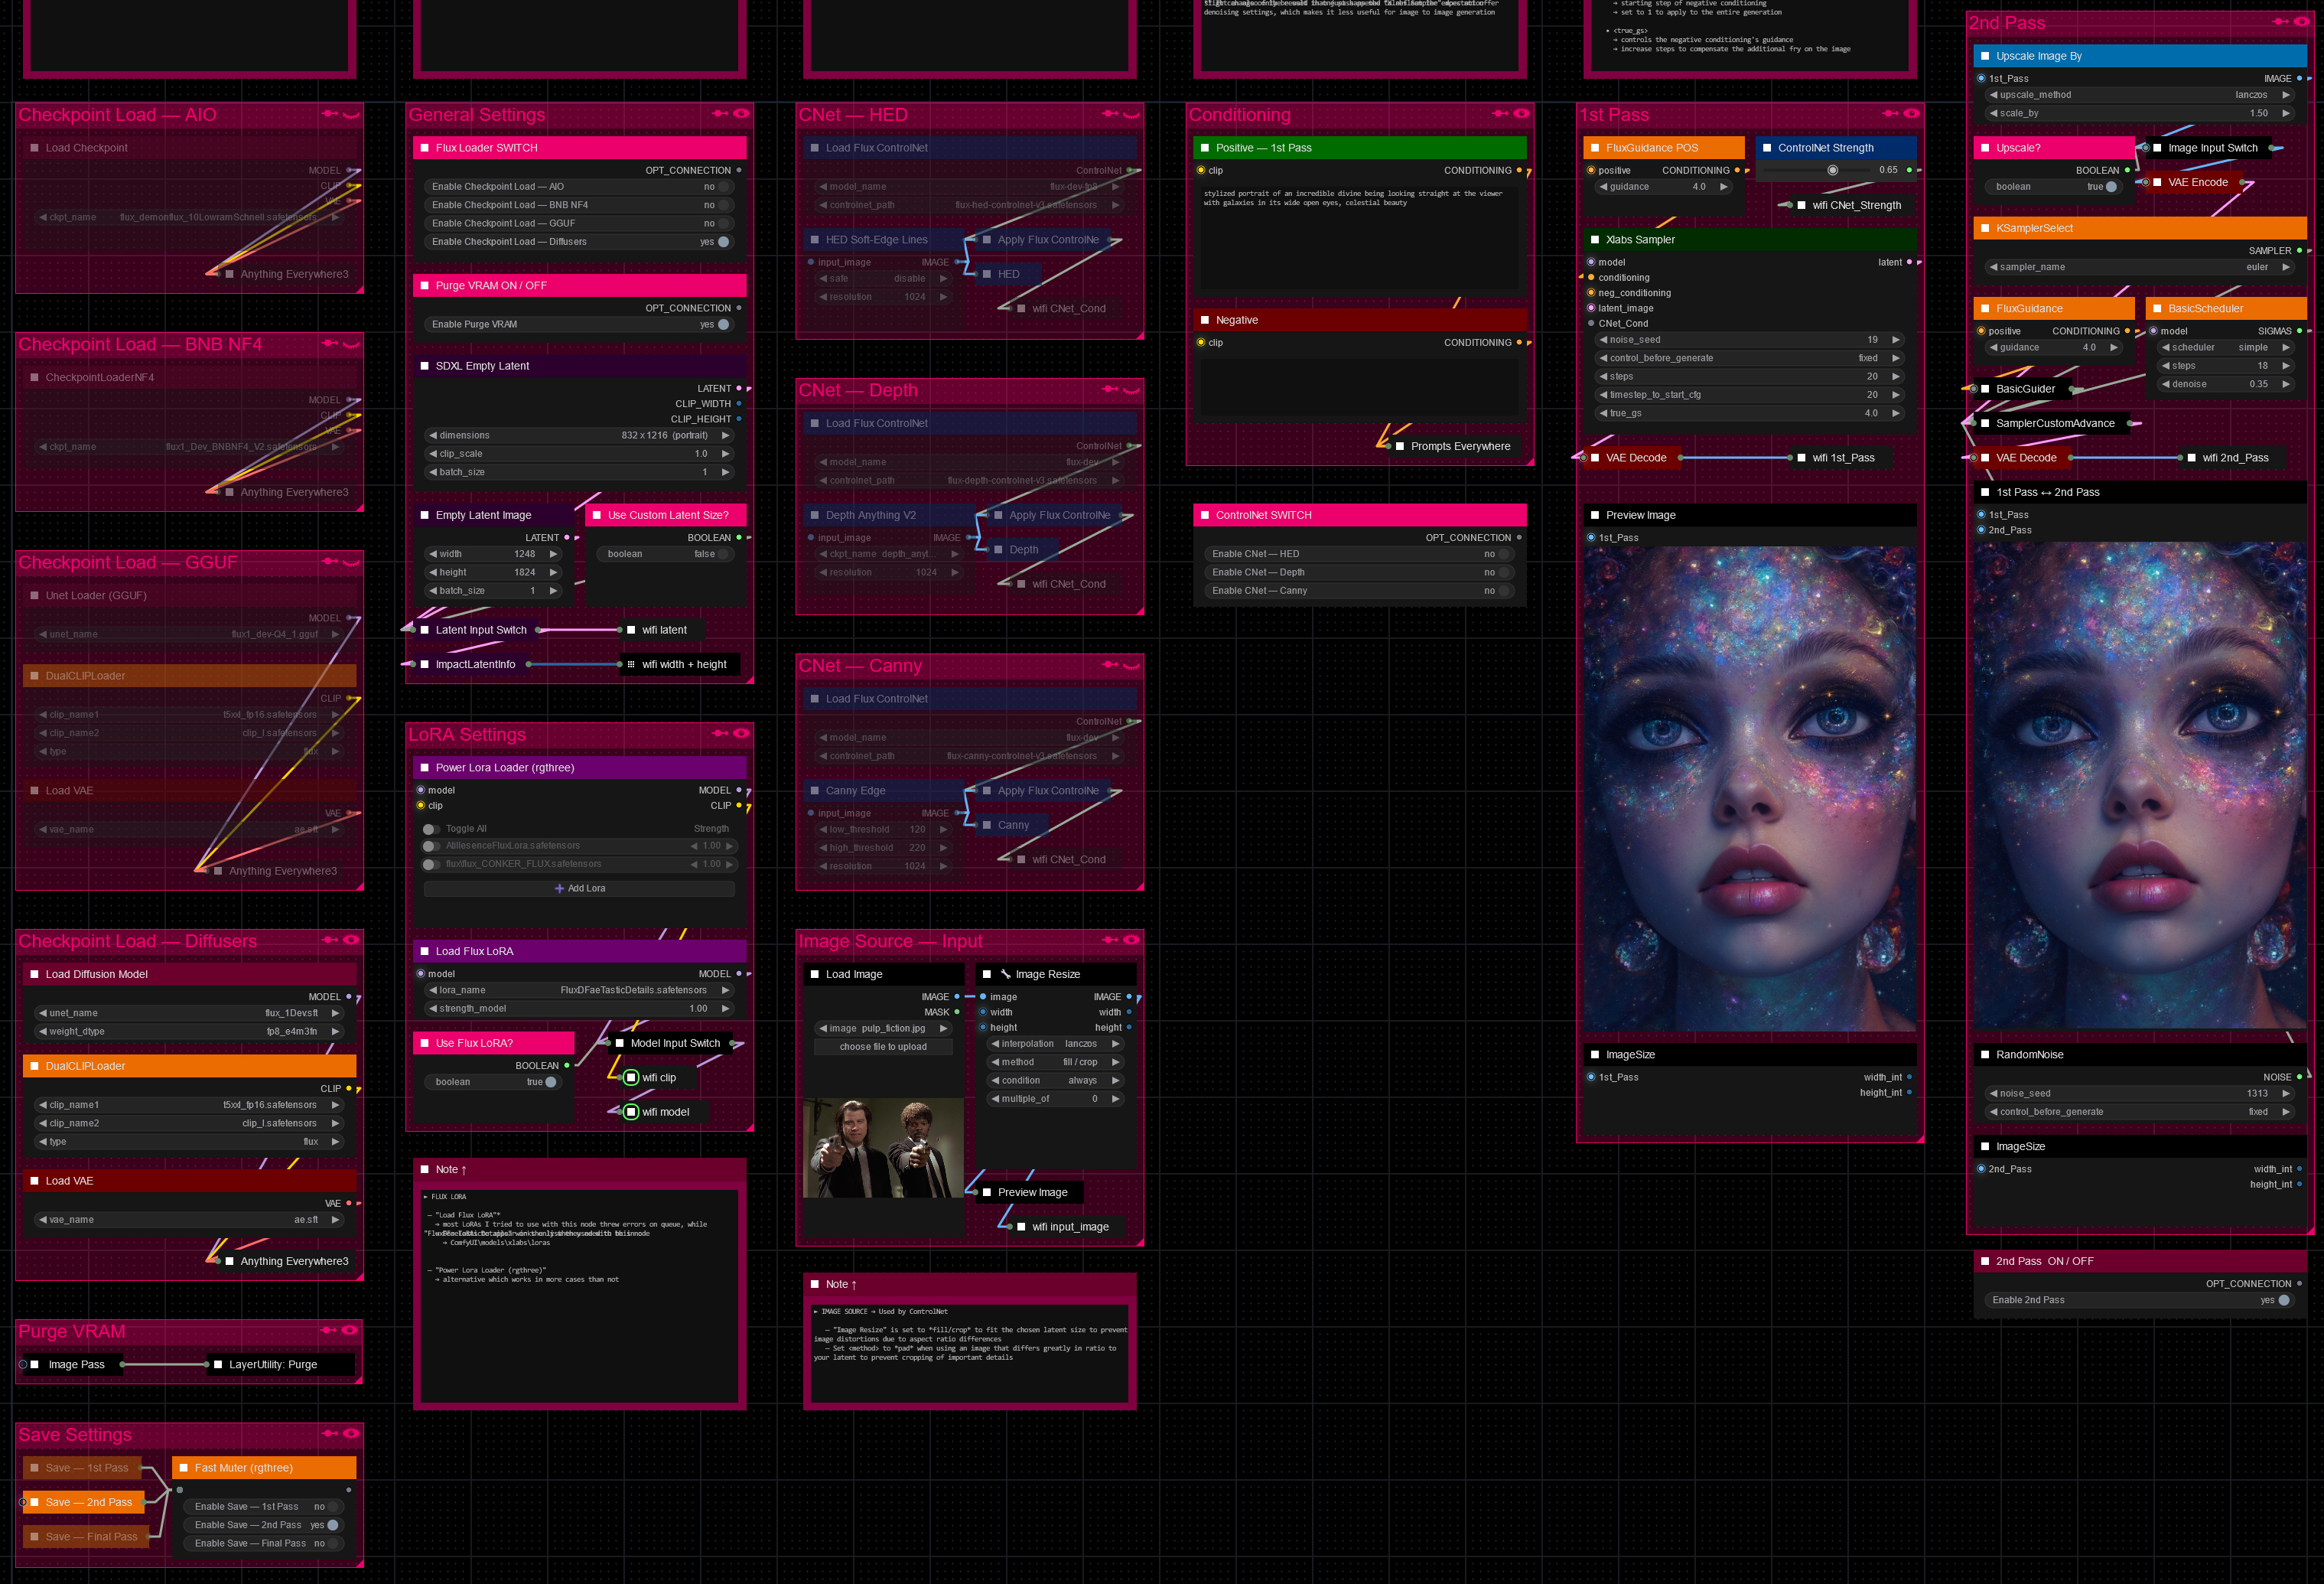Toggle Enable Checkpoint Load — Diffusers switch
Screen dimensions: 2324x1584
(x=723, y=242)
